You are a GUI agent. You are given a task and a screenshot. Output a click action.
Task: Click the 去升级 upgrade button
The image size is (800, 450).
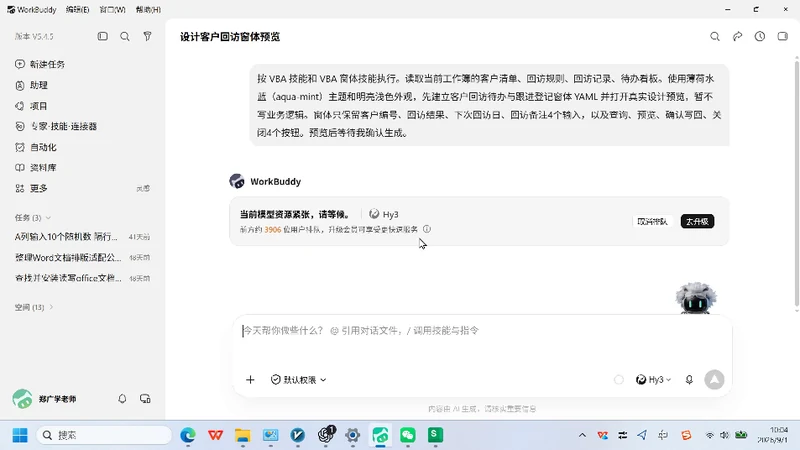(697, 221)
